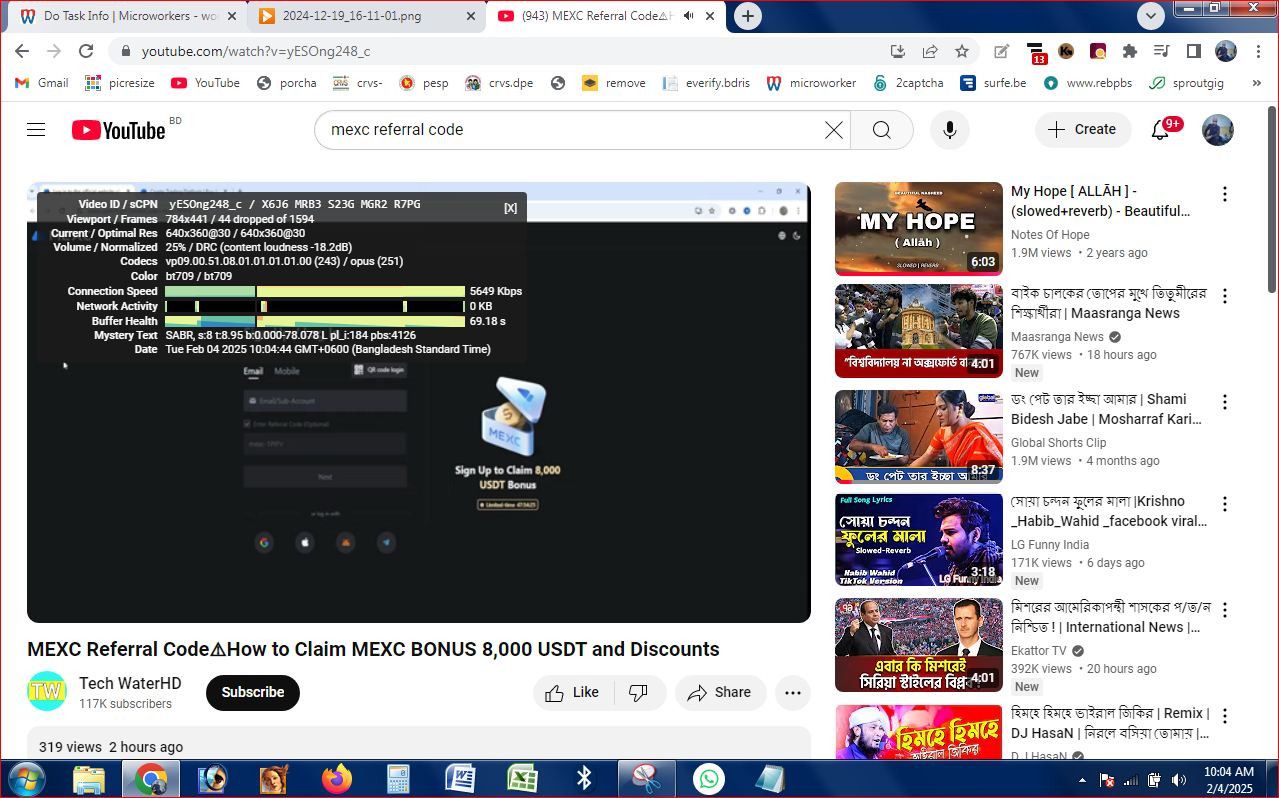Open options for the Global Shorts Clip video
1279x798 pixels.
[x=1224, y=402]
